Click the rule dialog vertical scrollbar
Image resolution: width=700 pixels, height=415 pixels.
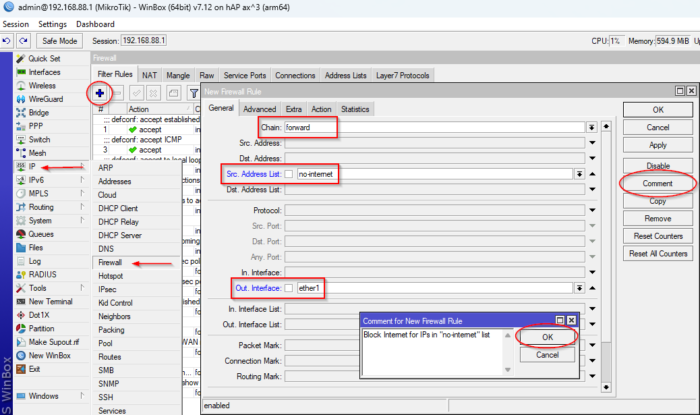[x=606, y=257]
